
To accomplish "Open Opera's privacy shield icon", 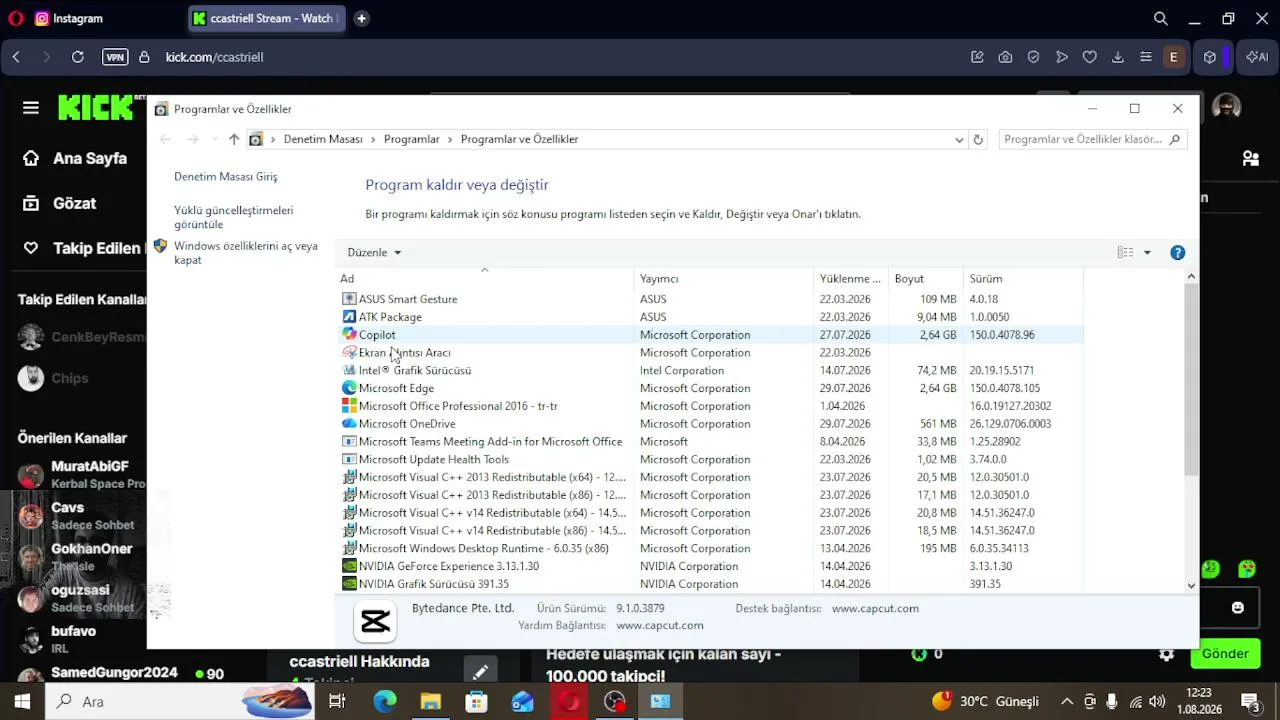I will click(1033, 57).
